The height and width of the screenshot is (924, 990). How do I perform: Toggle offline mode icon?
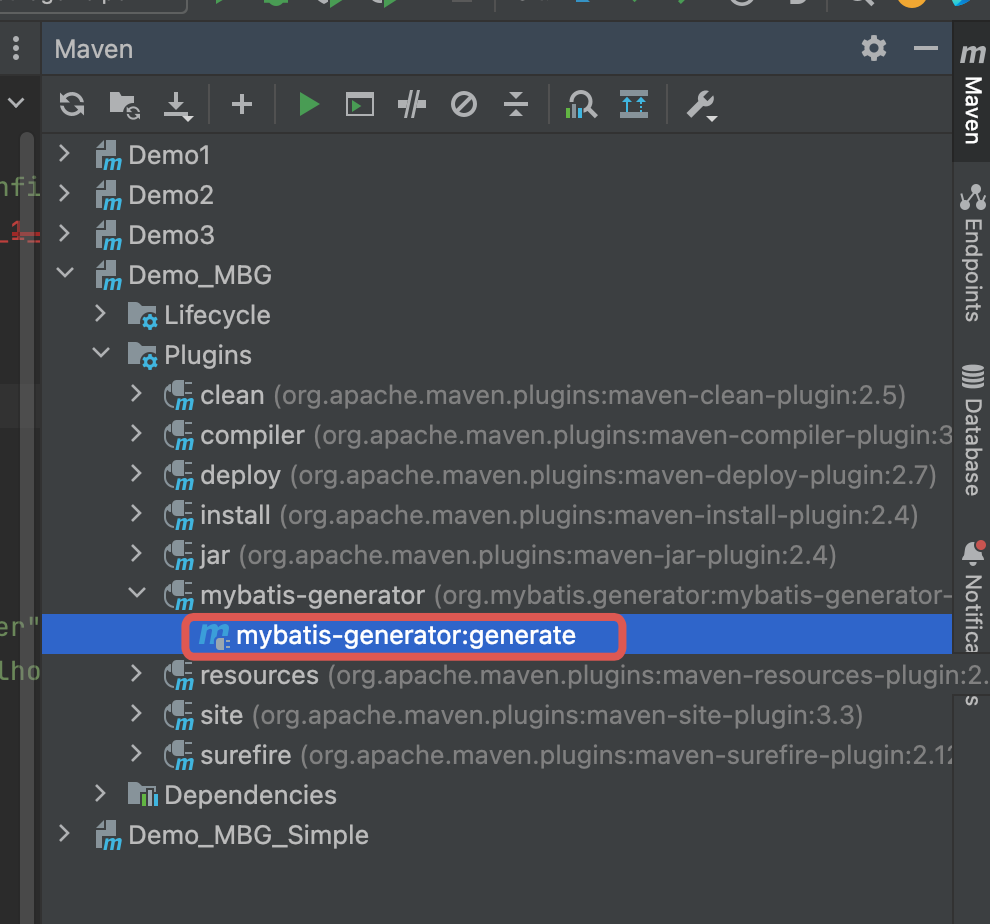(412, 104)
